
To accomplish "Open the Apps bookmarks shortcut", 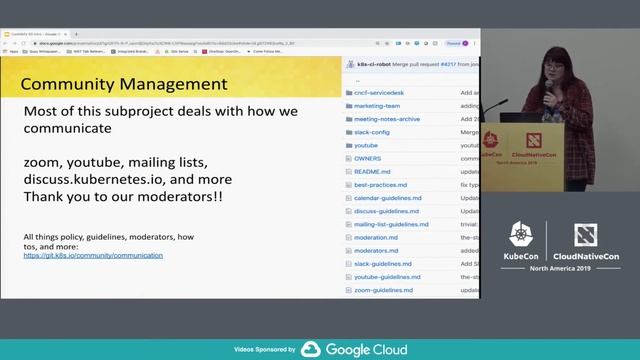I will coord(11,52).
